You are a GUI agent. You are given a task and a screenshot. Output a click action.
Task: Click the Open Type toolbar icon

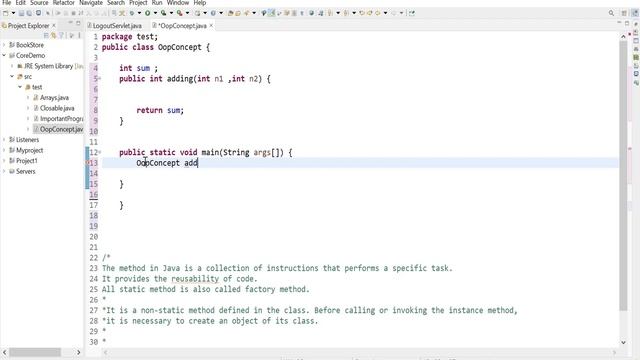point(230,13)
